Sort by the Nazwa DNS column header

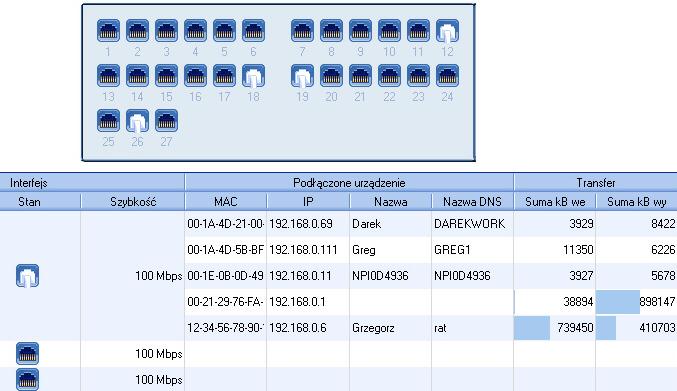(472, 202)
